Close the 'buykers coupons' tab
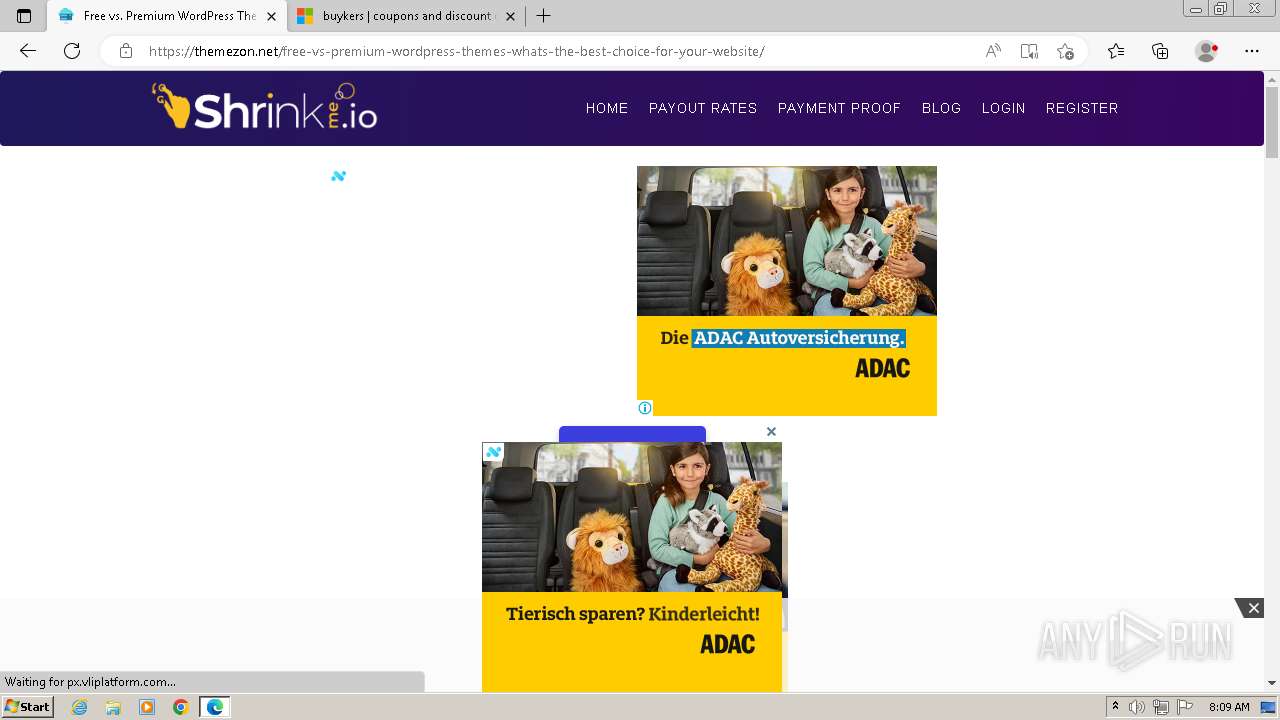The image size is (1280, 720). (510, 16)
